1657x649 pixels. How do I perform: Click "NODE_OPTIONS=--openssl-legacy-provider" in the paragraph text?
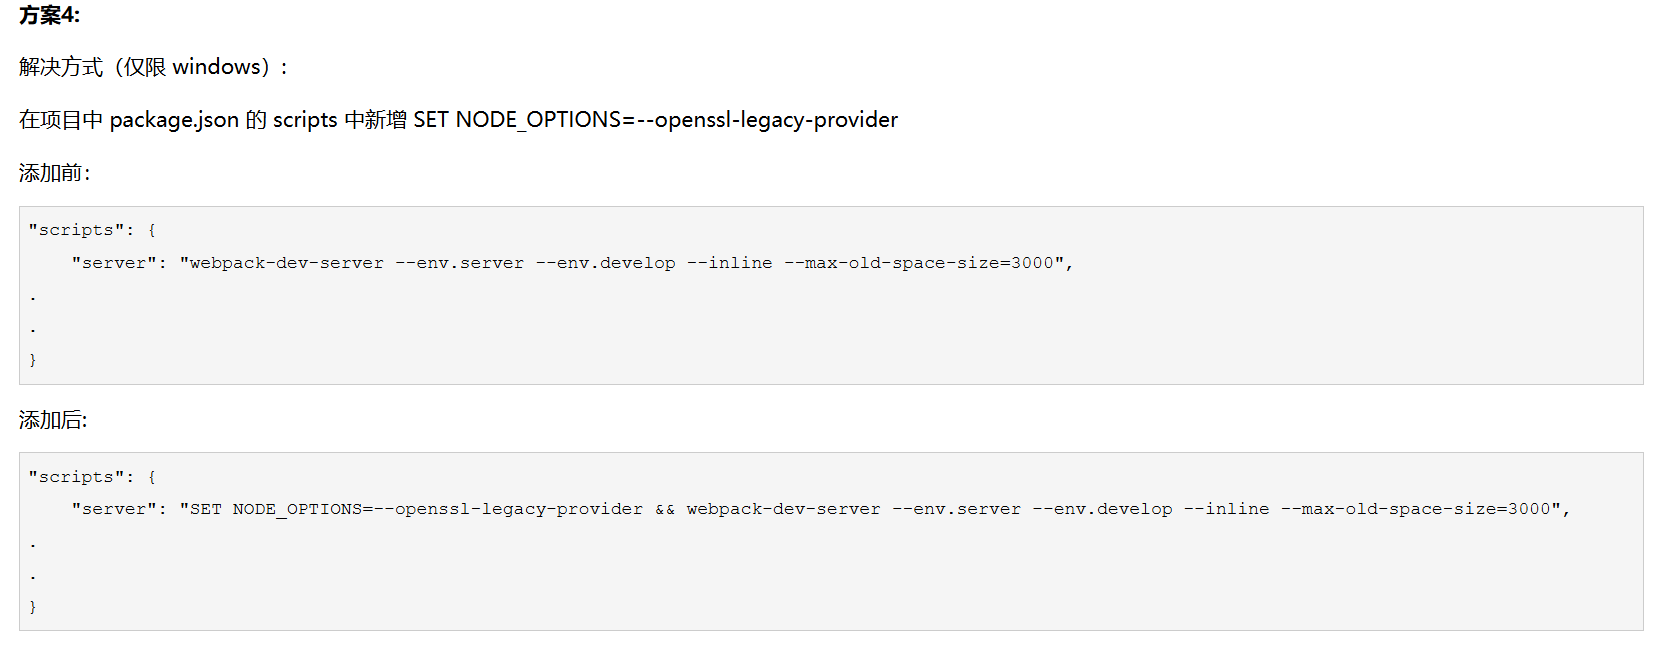coord(676,120)
